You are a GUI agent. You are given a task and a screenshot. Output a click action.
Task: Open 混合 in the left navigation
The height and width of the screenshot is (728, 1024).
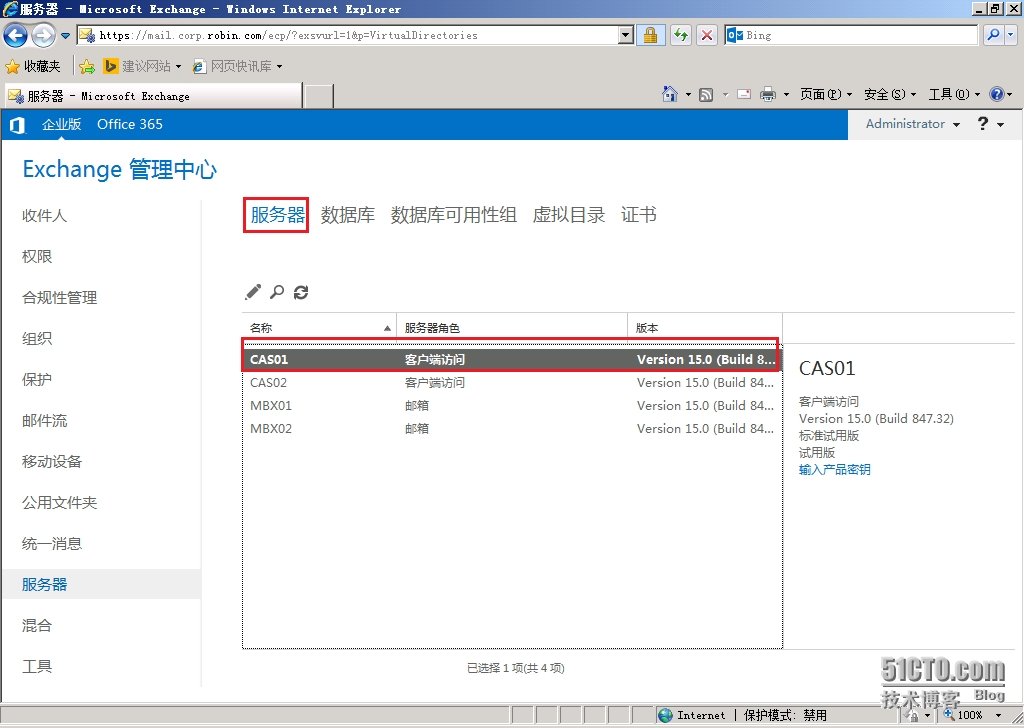[37, 625]
